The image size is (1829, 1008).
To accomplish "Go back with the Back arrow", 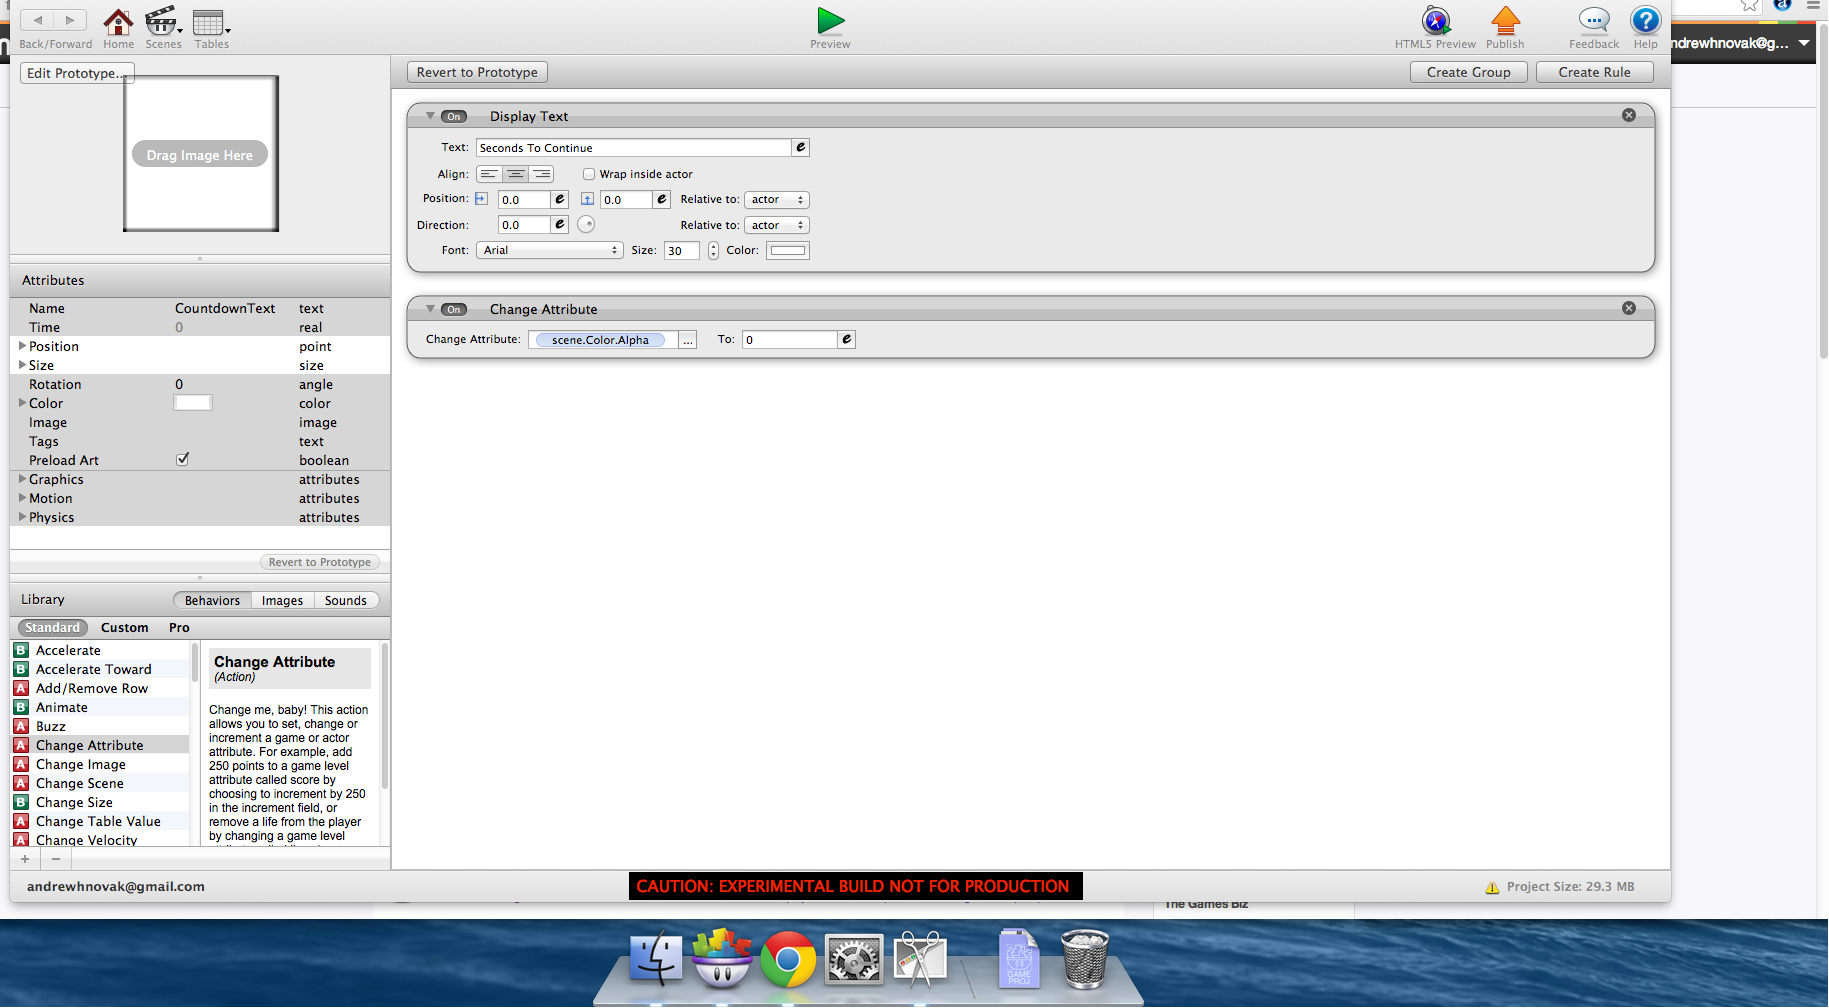I will (x=38, y=20).
